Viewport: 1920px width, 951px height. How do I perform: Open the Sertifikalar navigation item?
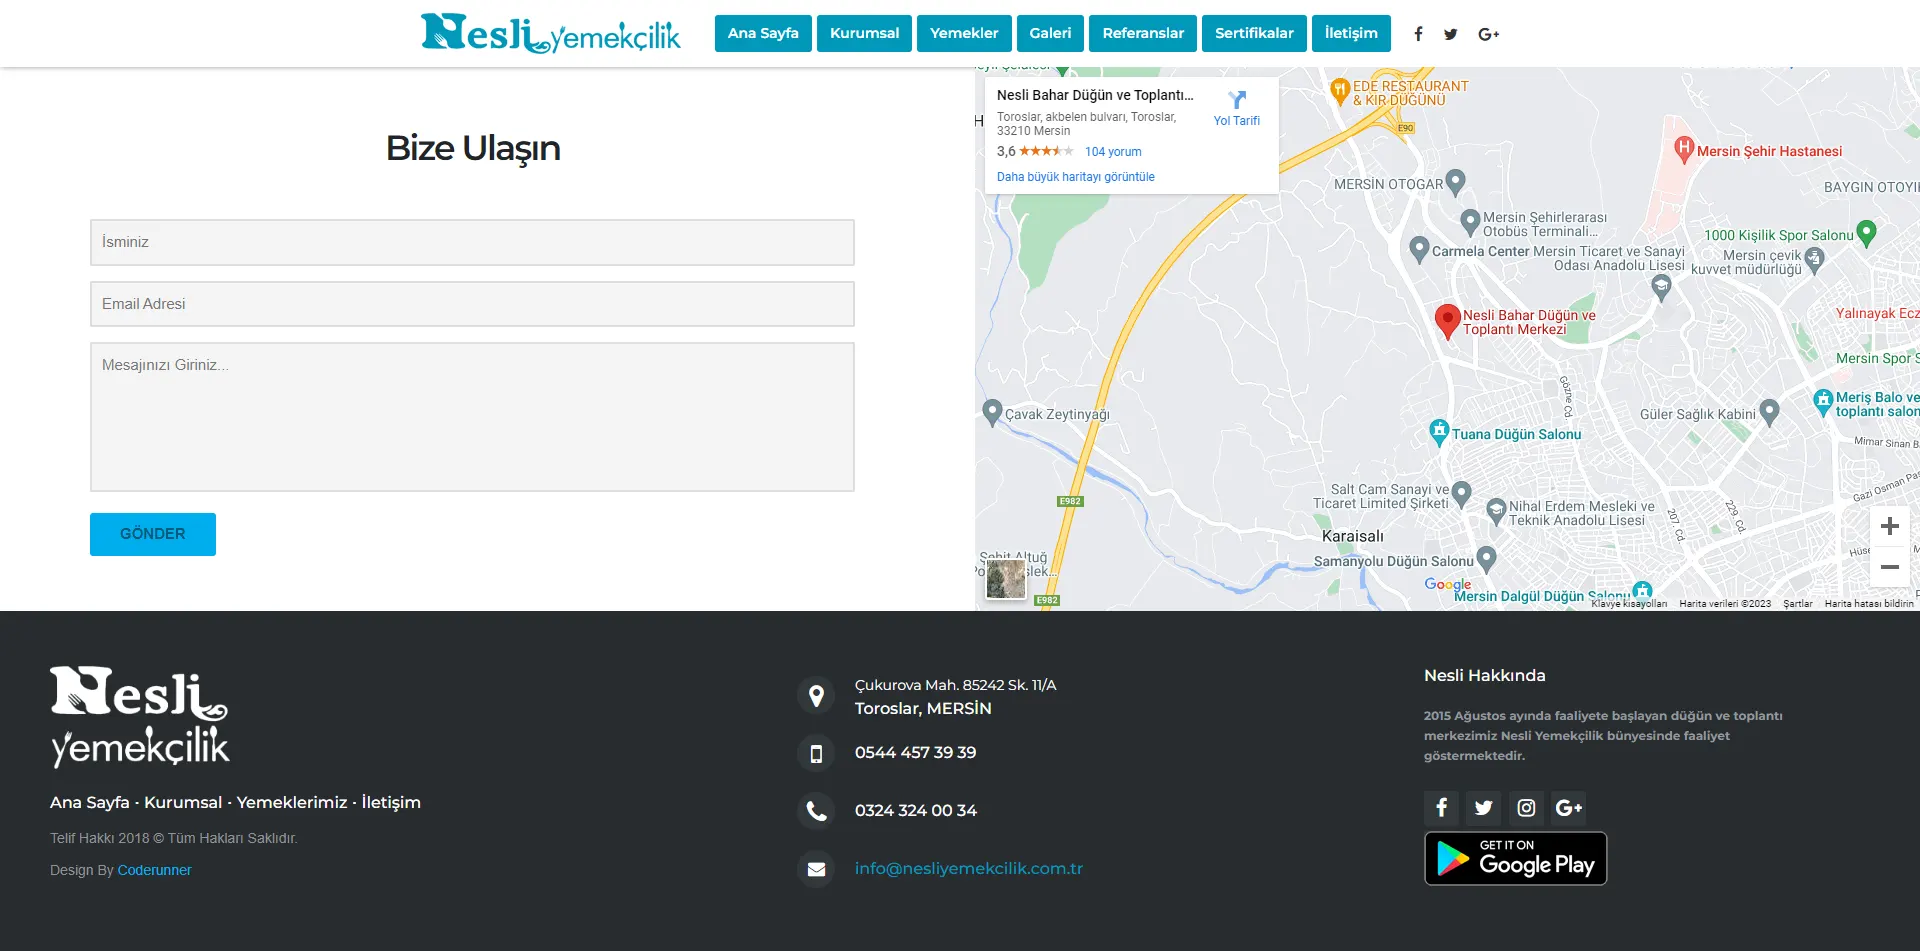1254,33
